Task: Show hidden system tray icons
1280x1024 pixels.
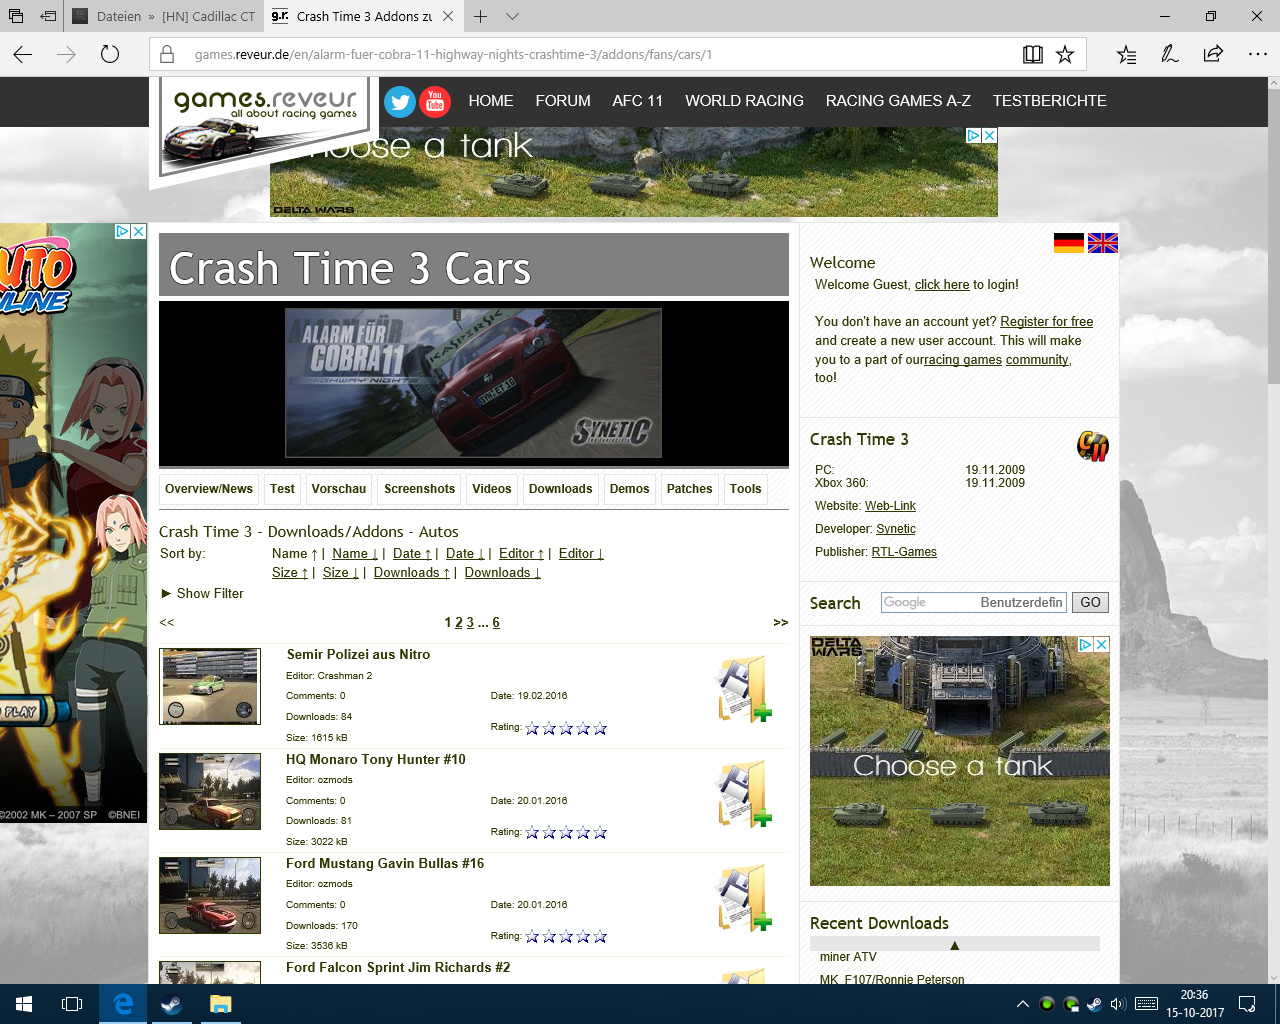Action: click(1022, 1004)
